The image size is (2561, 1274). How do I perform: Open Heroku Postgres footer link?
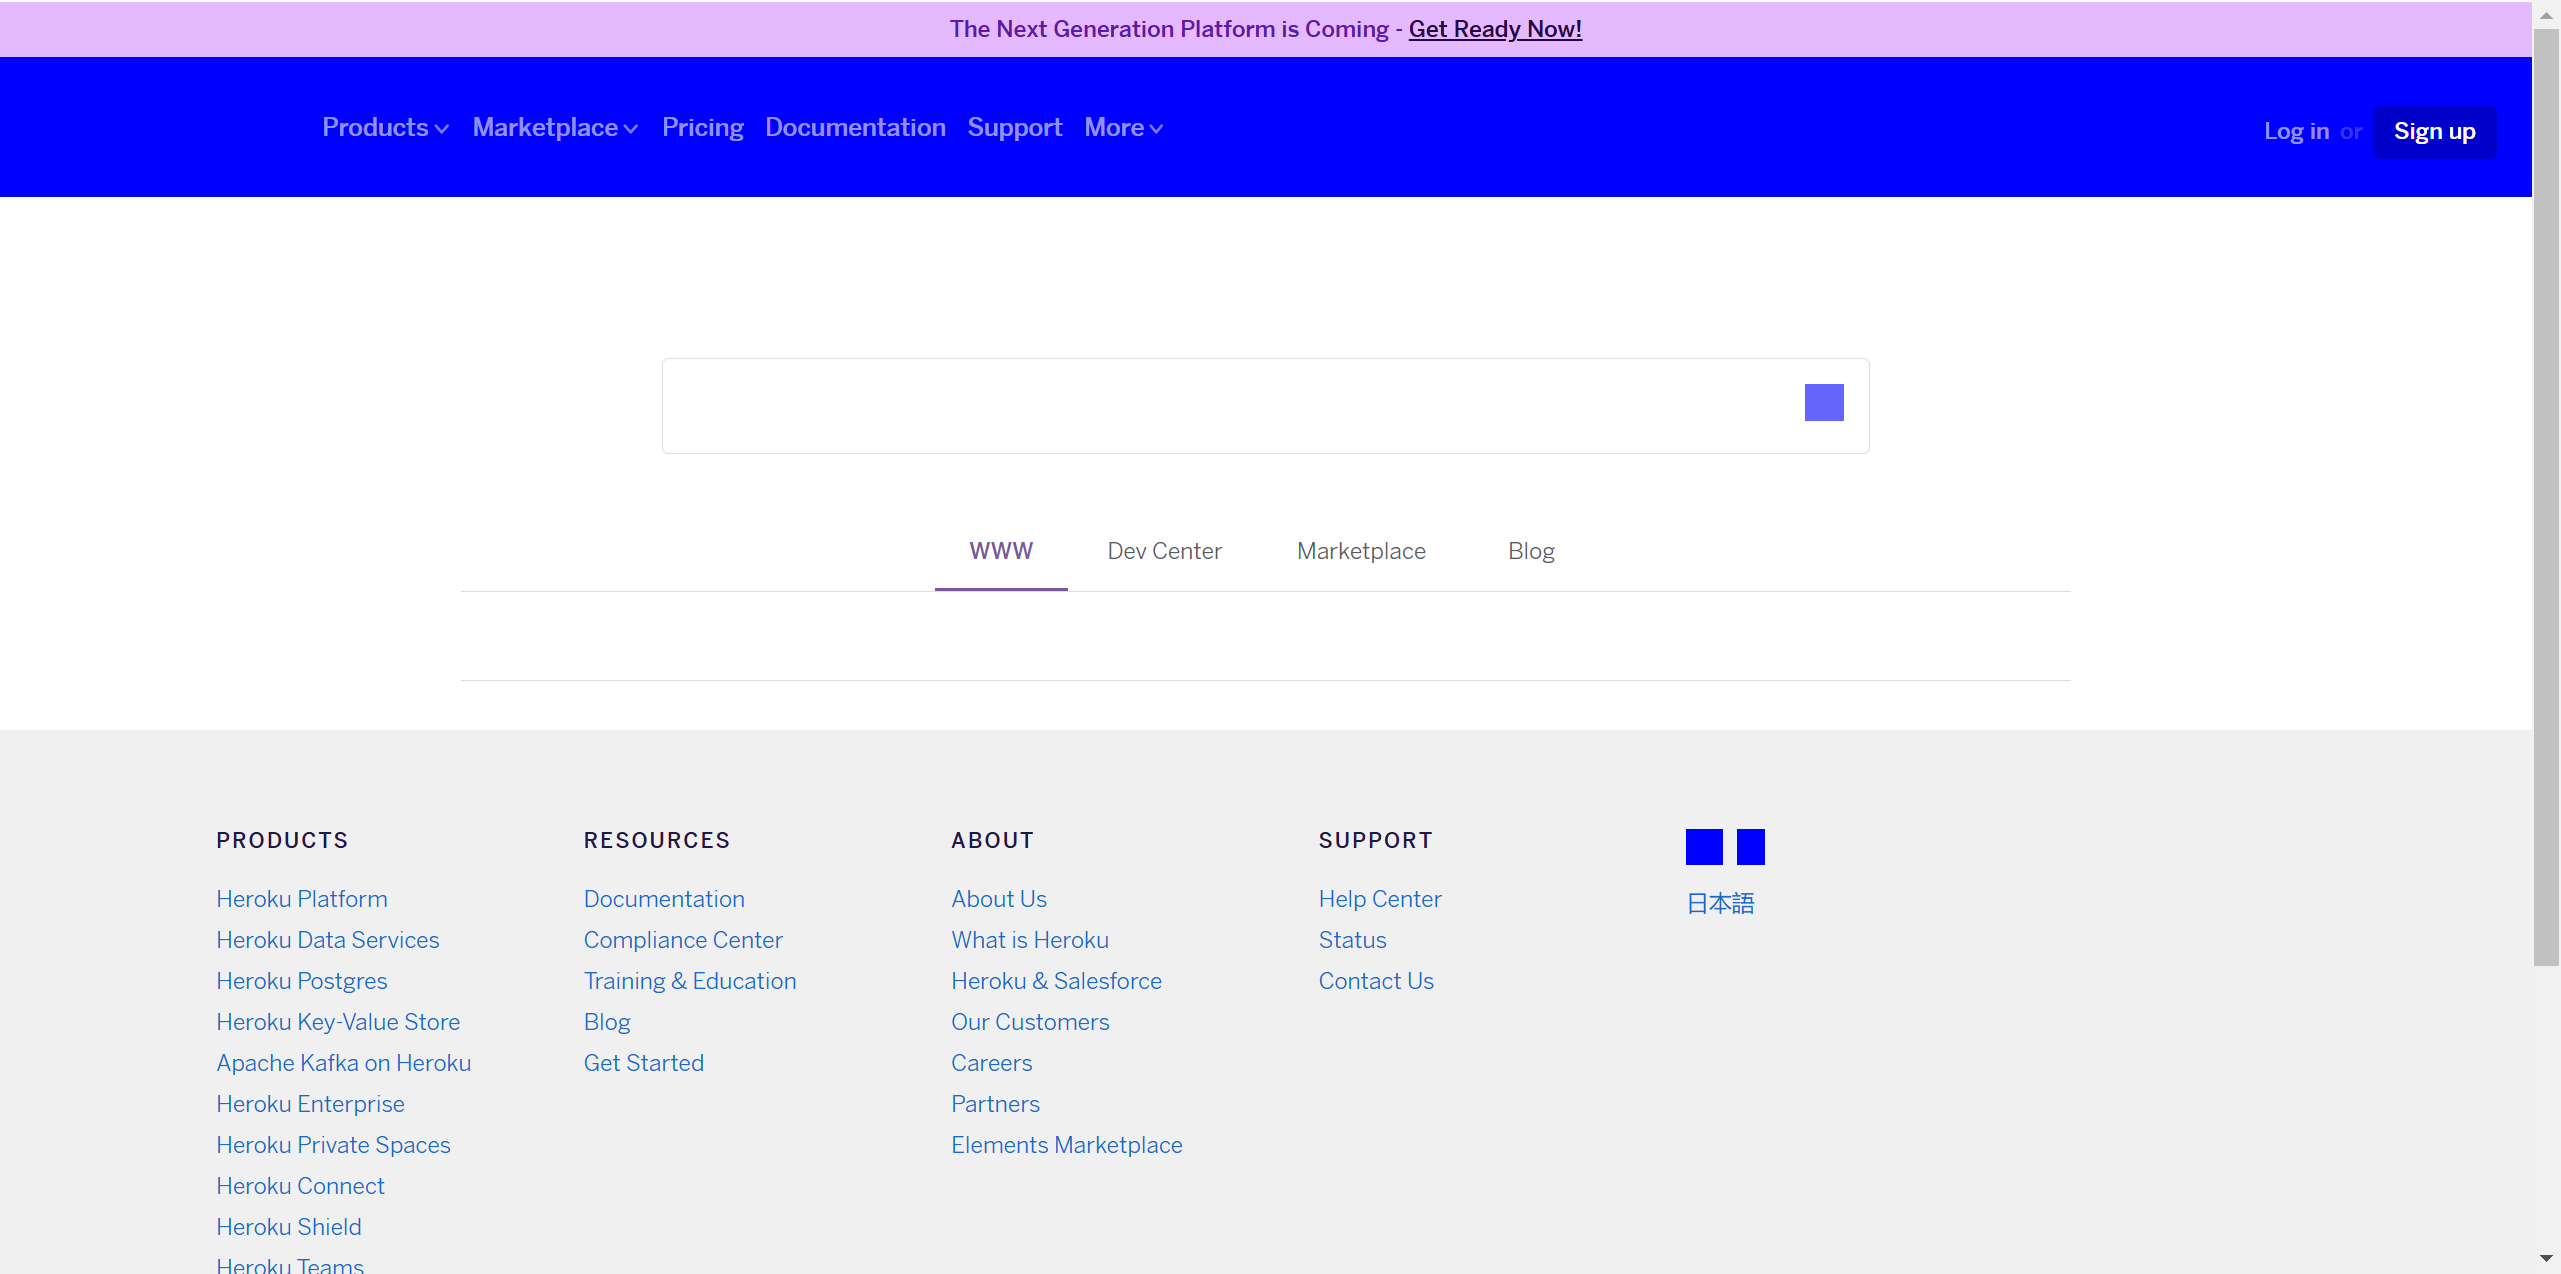(301, 981)
